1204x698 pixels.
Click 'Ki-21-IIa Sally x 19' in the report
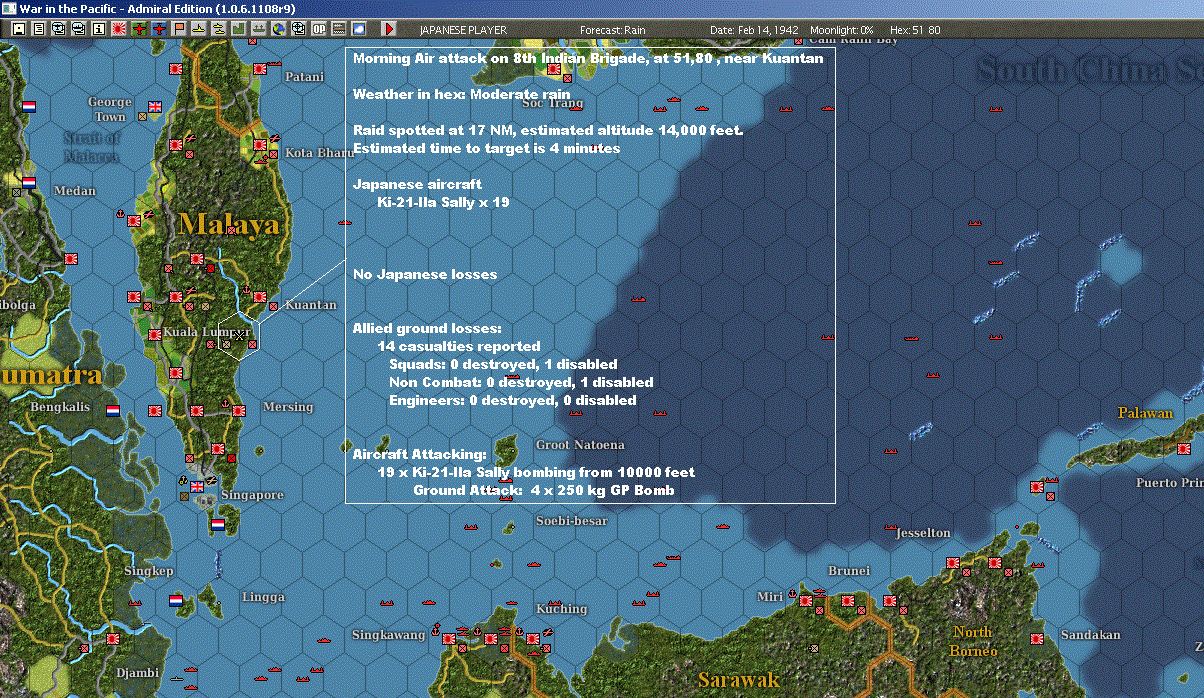(x=443, y=202)
